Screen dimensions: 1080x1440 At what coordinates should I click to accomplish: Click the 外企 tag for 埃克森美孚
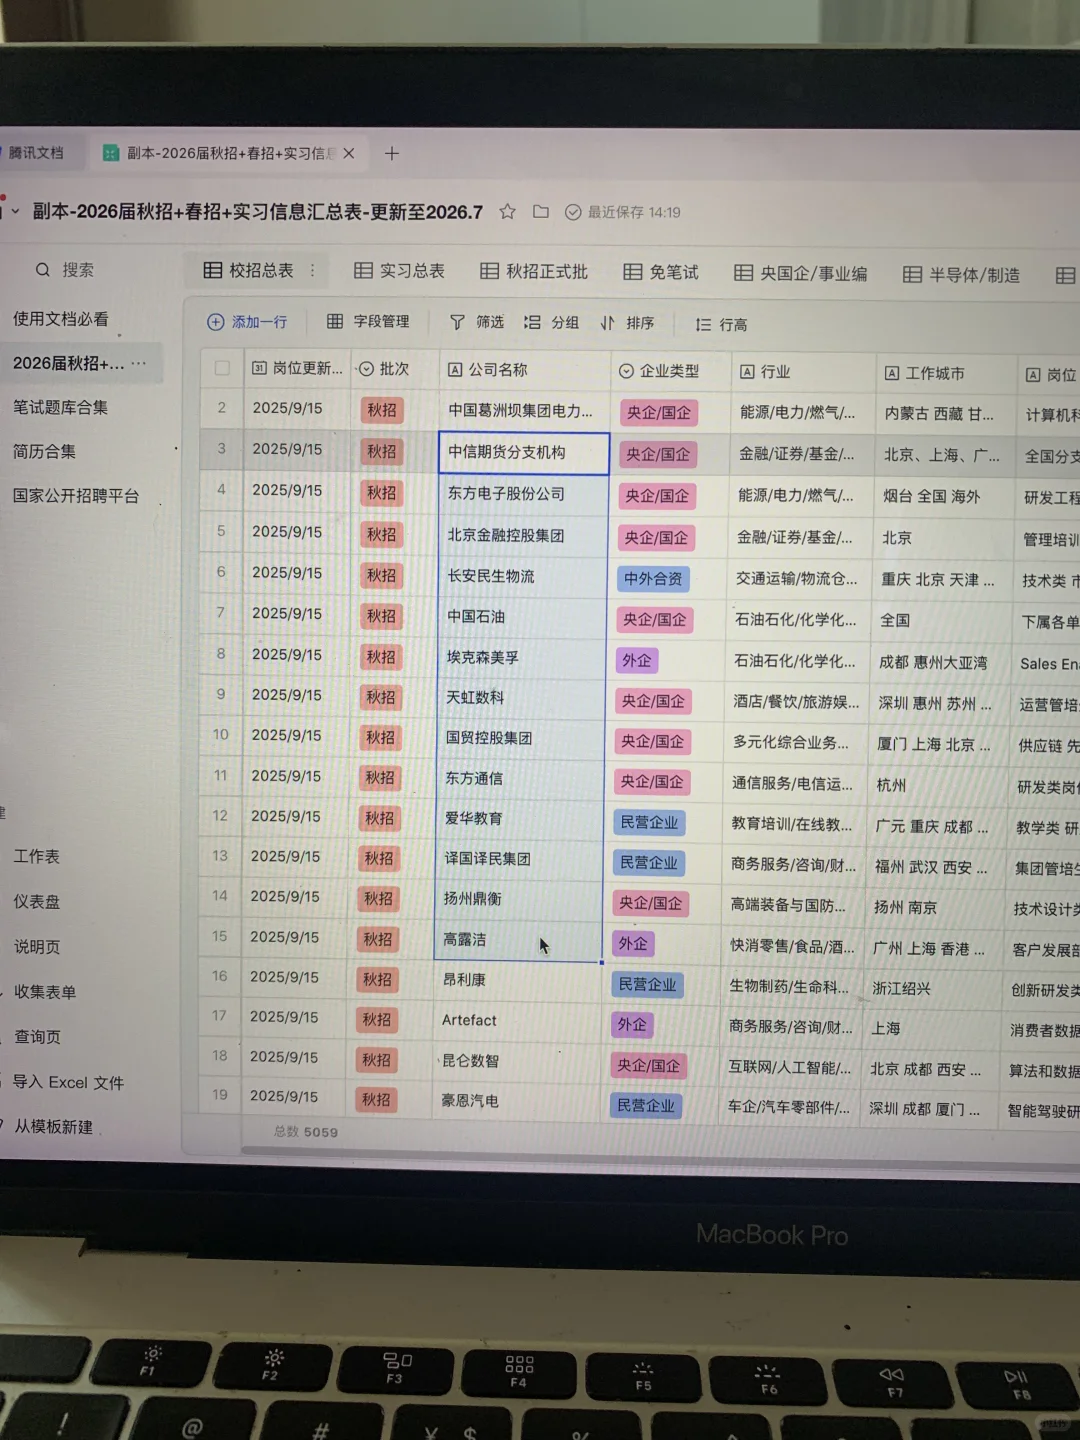(x=636, y=660)
